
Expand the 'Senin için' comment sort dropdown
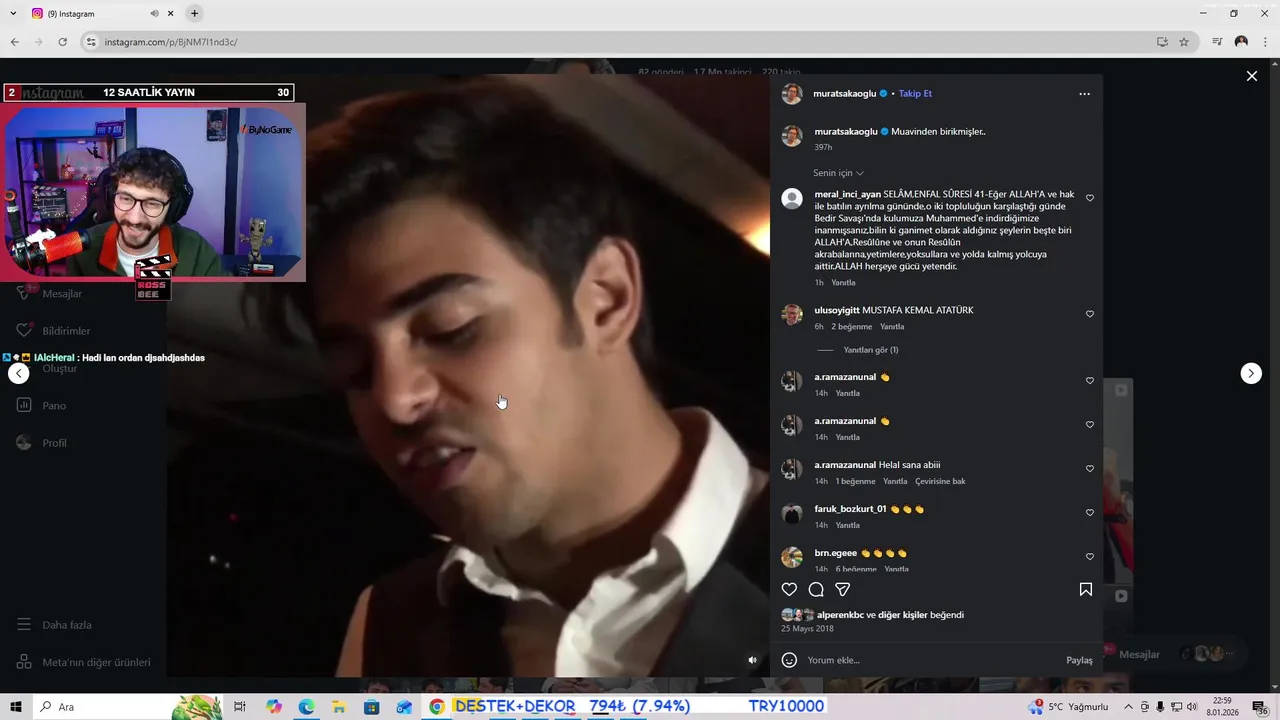(x=839, y=173)
